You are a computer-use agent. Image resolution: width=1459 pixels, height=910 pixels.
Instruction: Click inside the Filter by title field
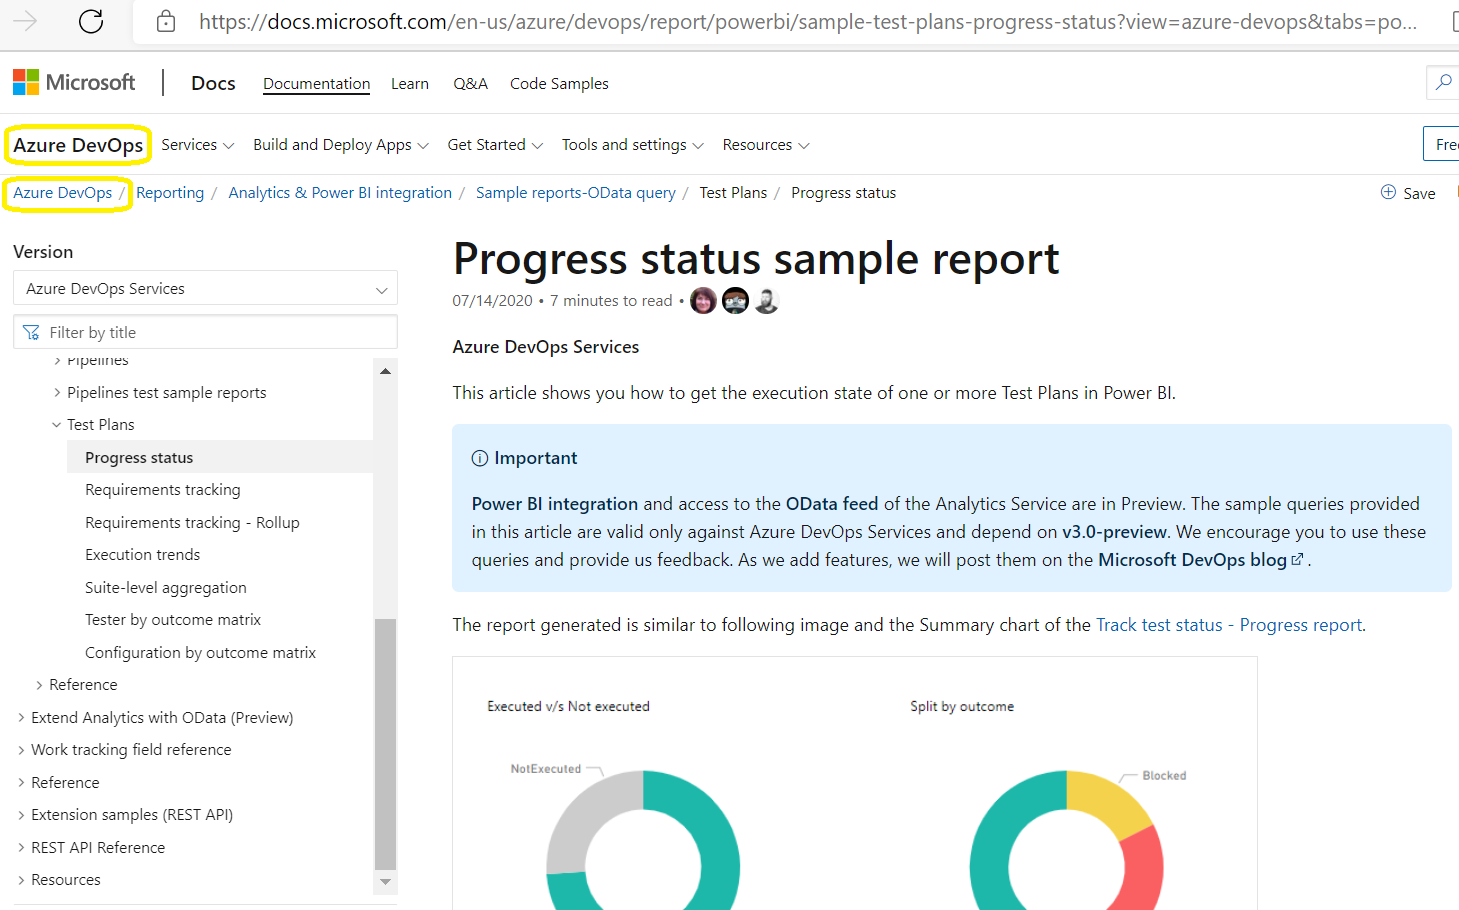click(200, 331)
